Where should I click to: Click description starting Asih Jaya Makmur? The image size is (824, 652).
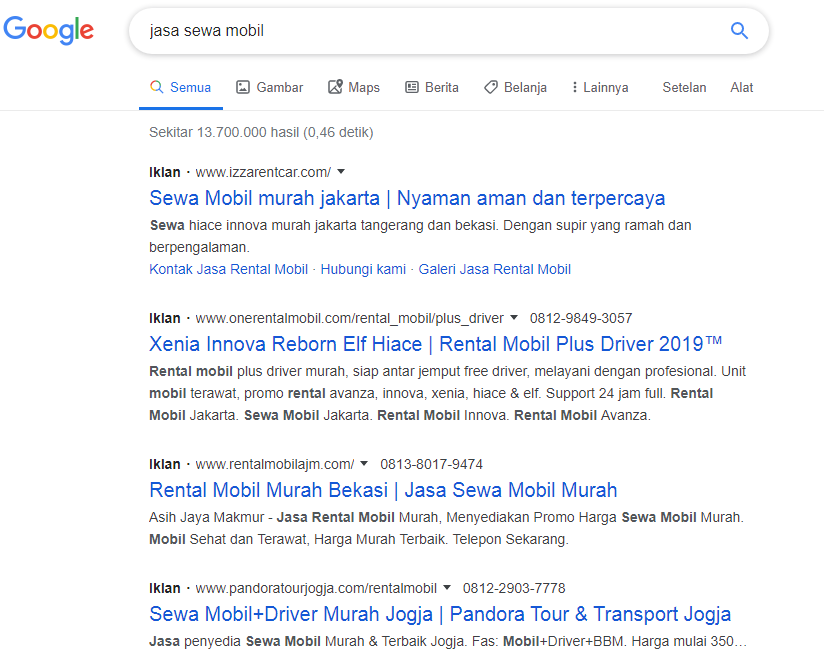pos(447,529)
